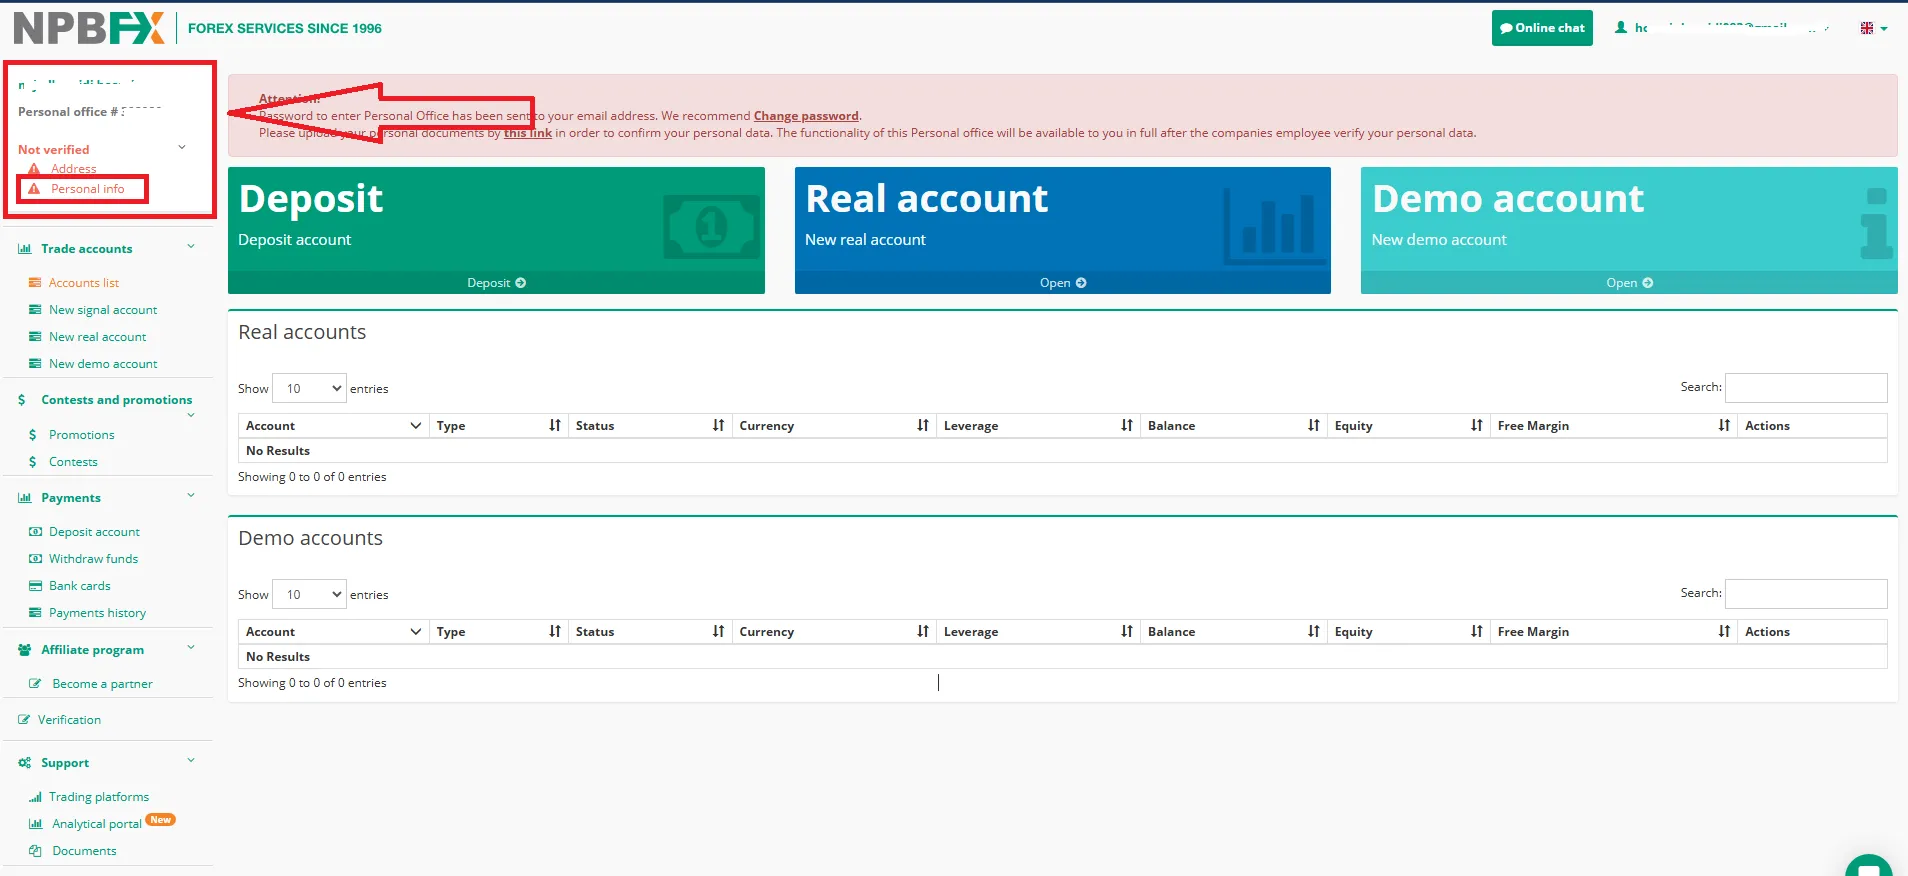Sort Demo accounts by Leverage column
Viewport: 1908px width, 876px height.
(x=1126, y=632)
